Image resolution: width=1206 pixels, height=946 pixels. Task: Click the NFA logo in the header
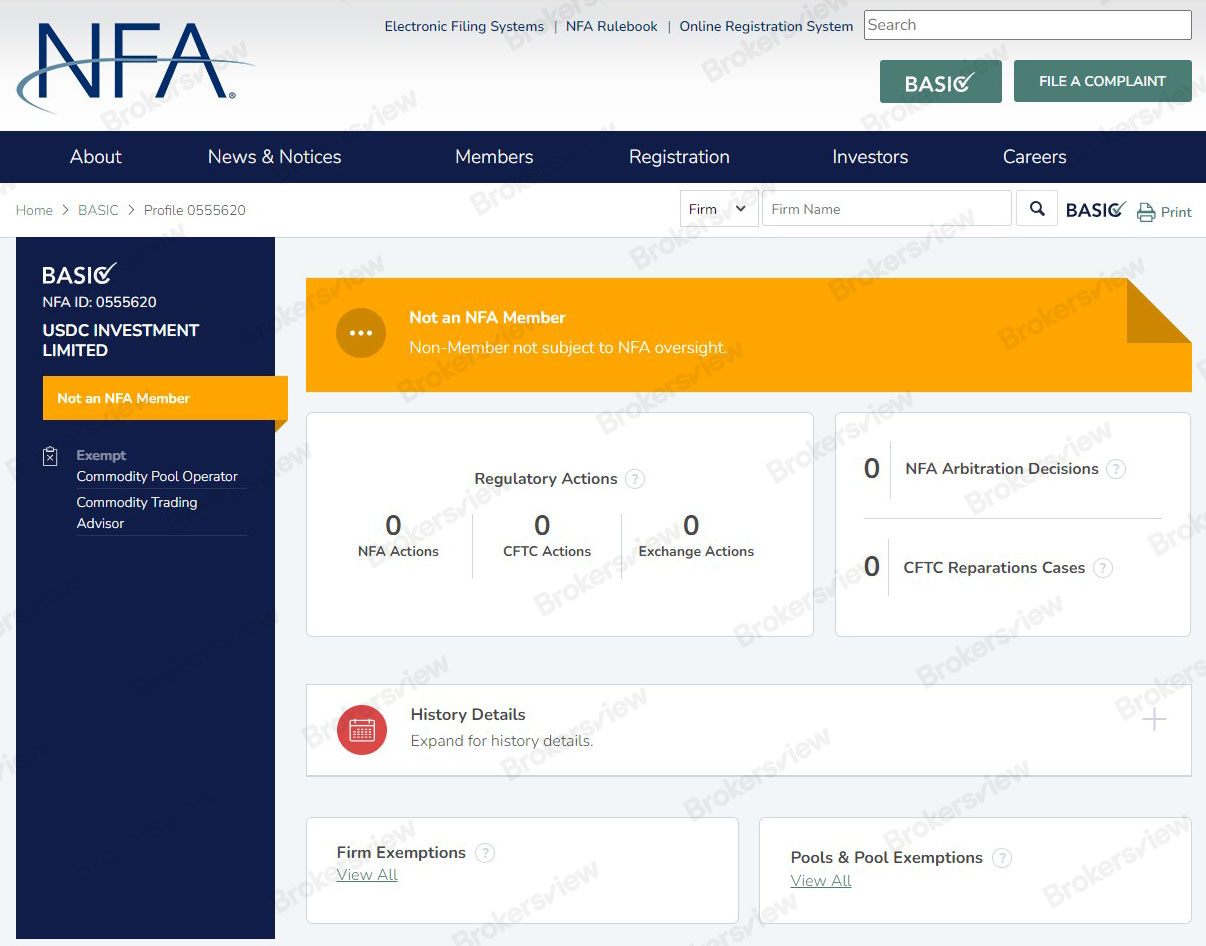coord(130,65)
